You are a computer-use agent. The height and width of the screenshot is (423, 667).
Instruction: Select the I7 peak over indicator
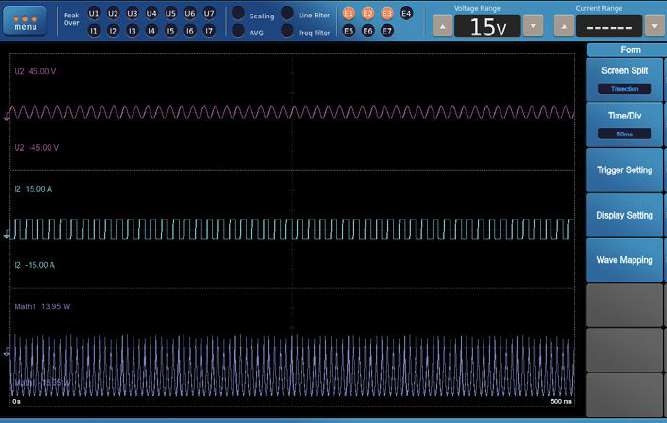209,31
